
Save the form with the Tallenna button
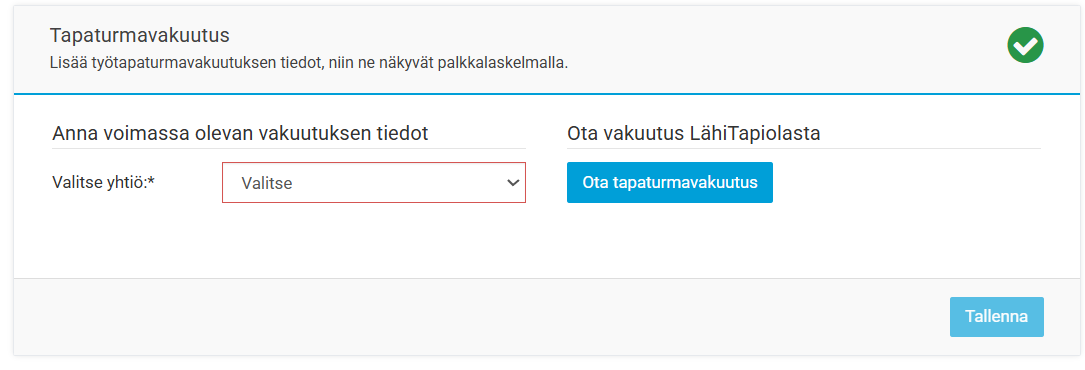tap(996, 317)
